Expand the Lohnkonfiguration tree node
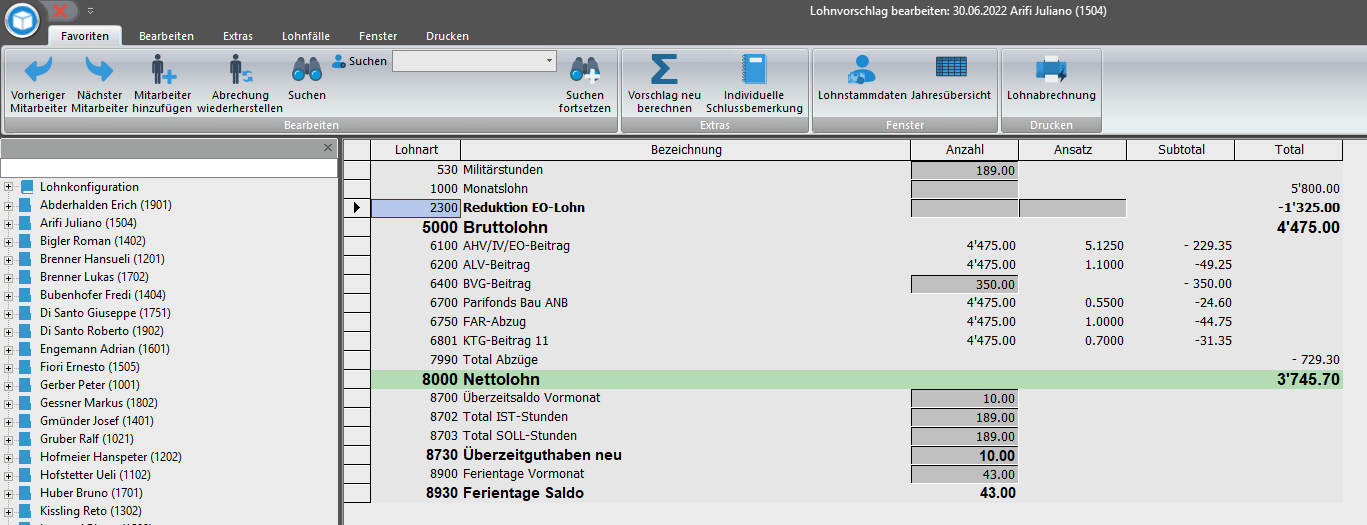1367x525 pixels. (8, 187)
